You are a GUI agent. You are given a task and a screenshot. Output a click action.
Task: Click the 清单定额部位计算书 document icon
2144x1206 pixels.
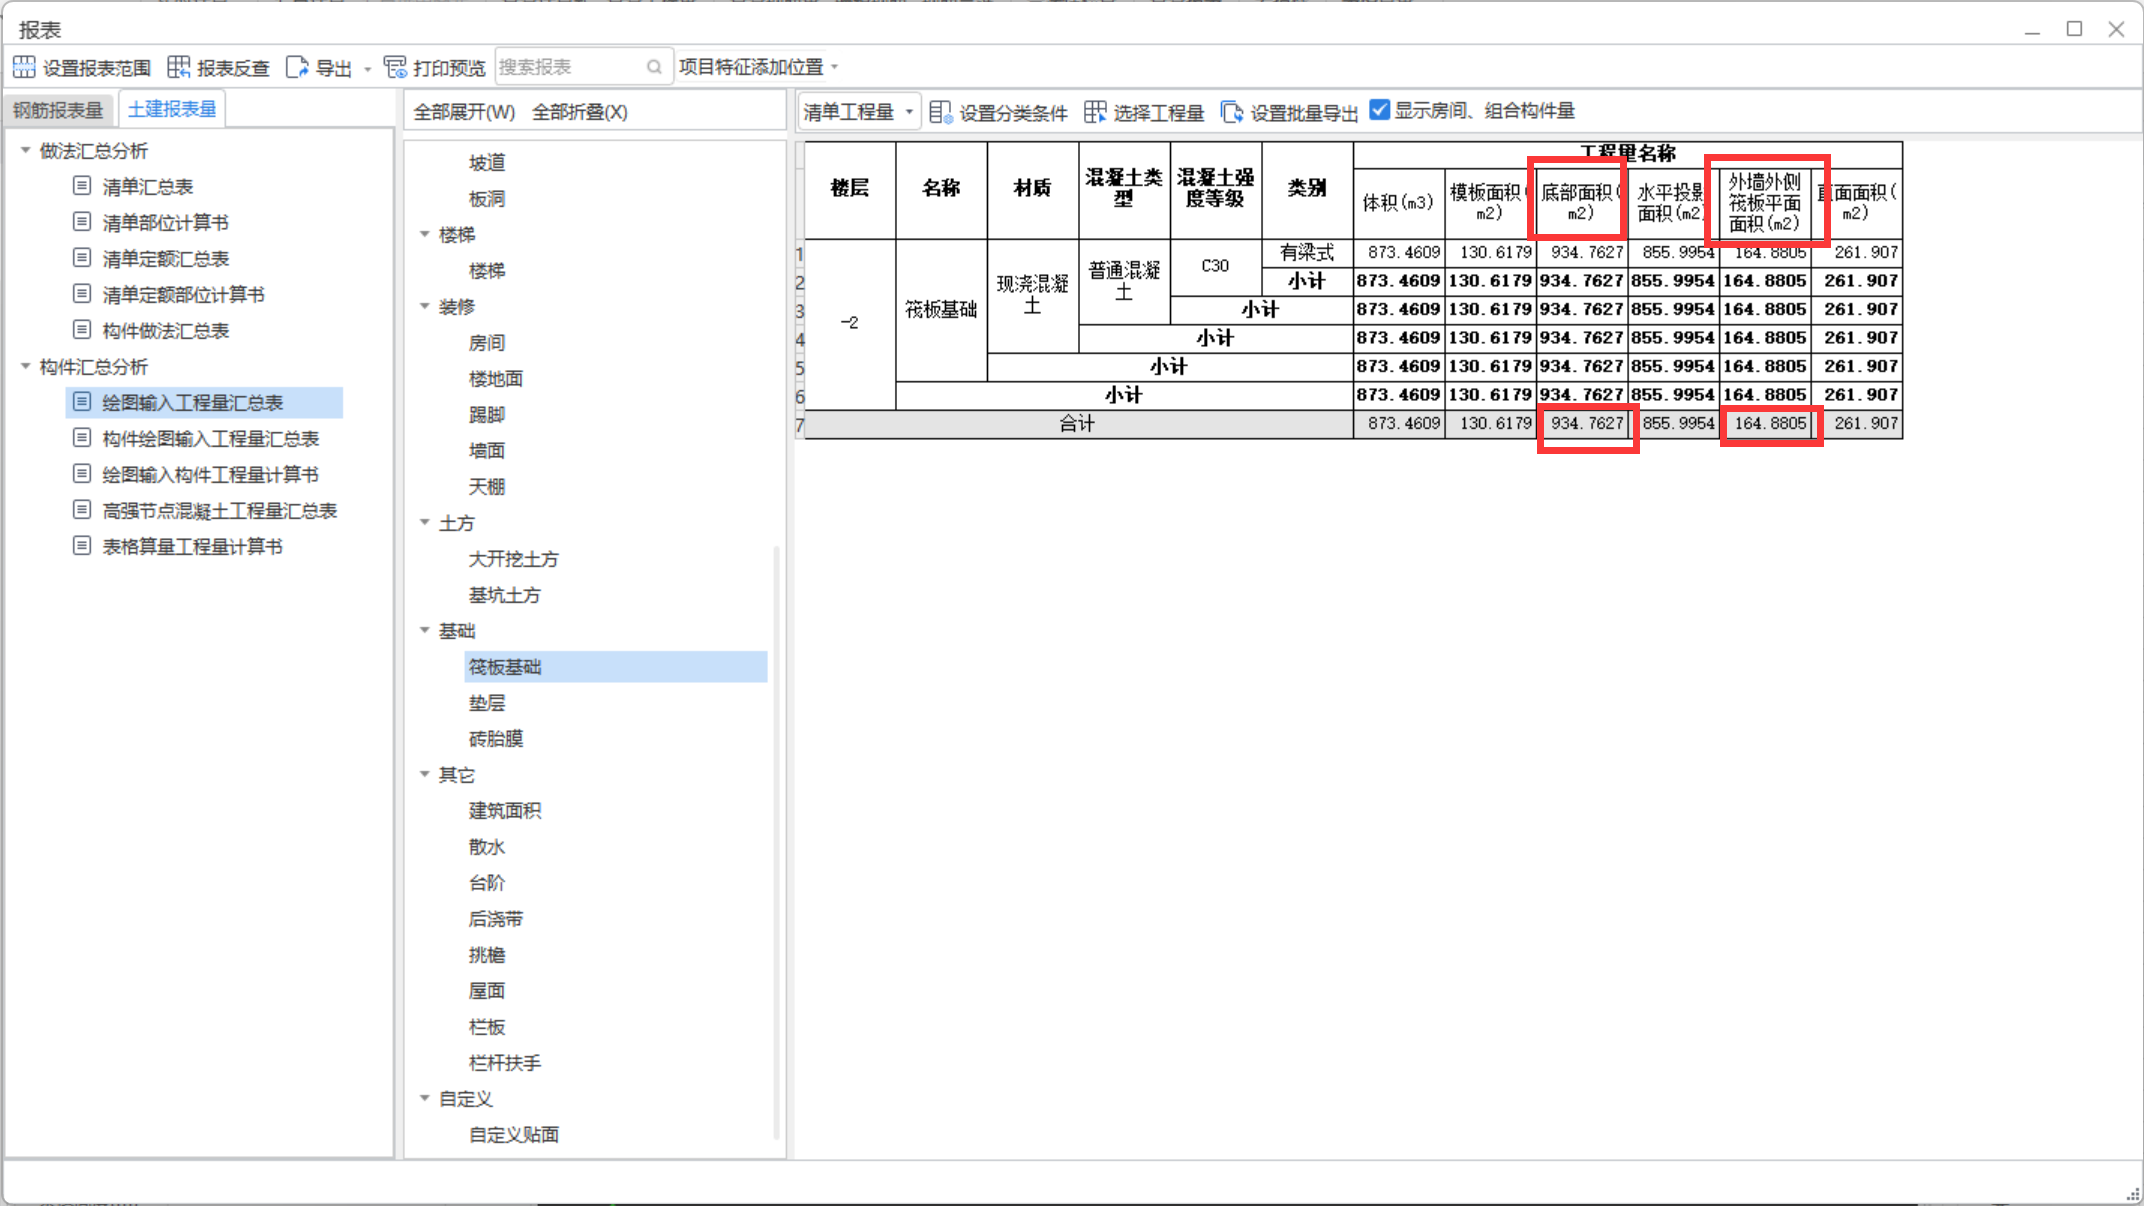(x=82, y=294)
